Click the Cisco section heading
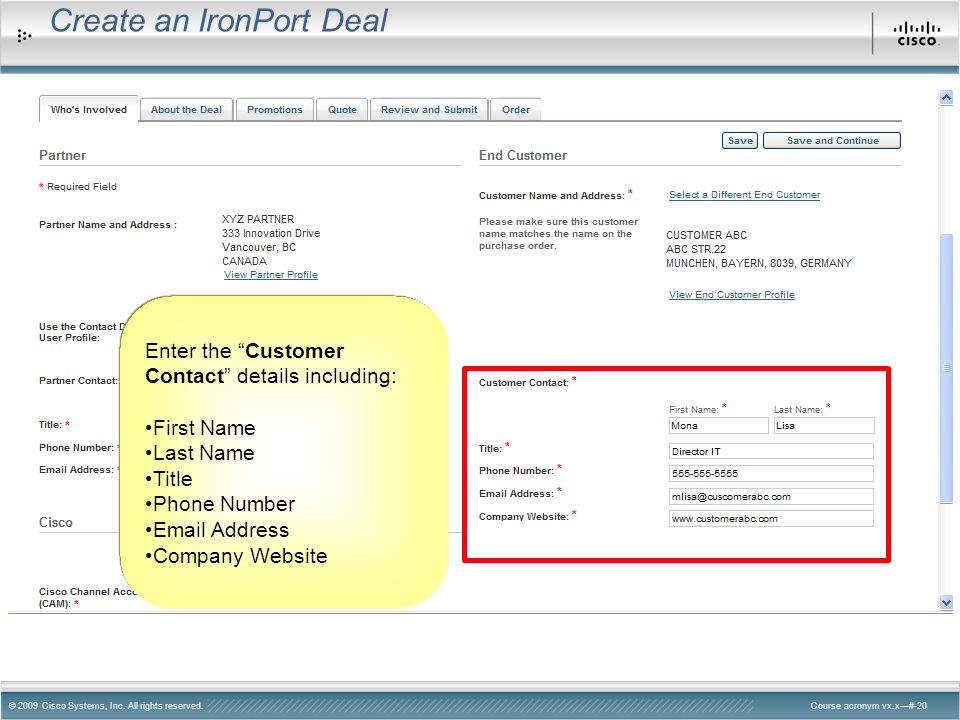Screen dimensions: 960x720 (56, 523)
